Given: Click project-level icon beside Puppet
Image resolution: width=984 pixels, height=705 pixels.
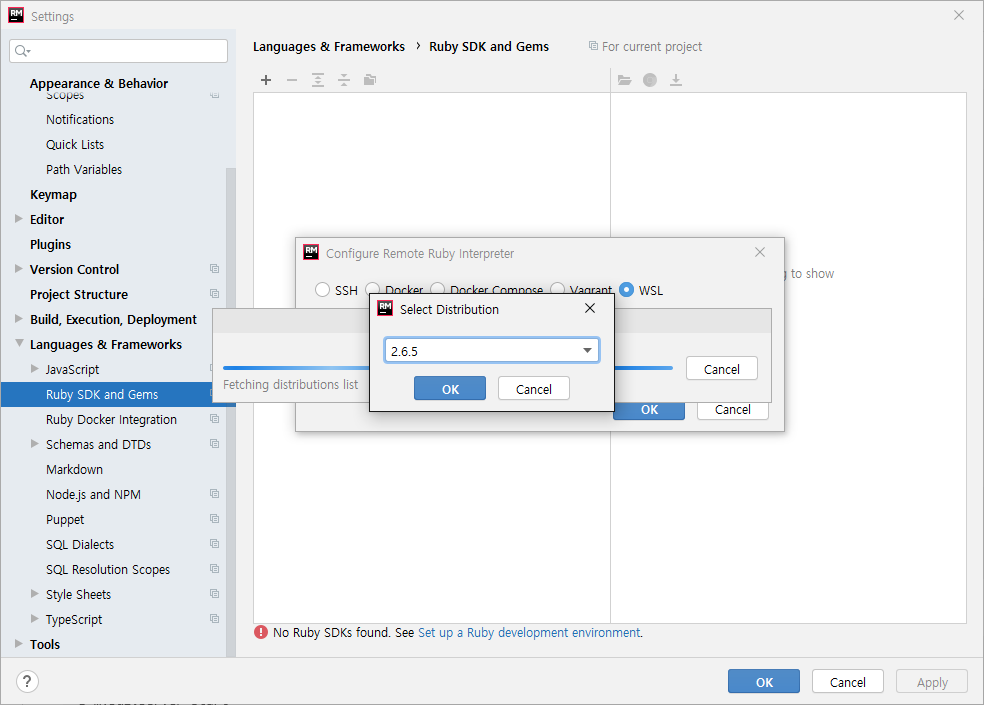Looking at the screenshot, I should pos(215,519).
